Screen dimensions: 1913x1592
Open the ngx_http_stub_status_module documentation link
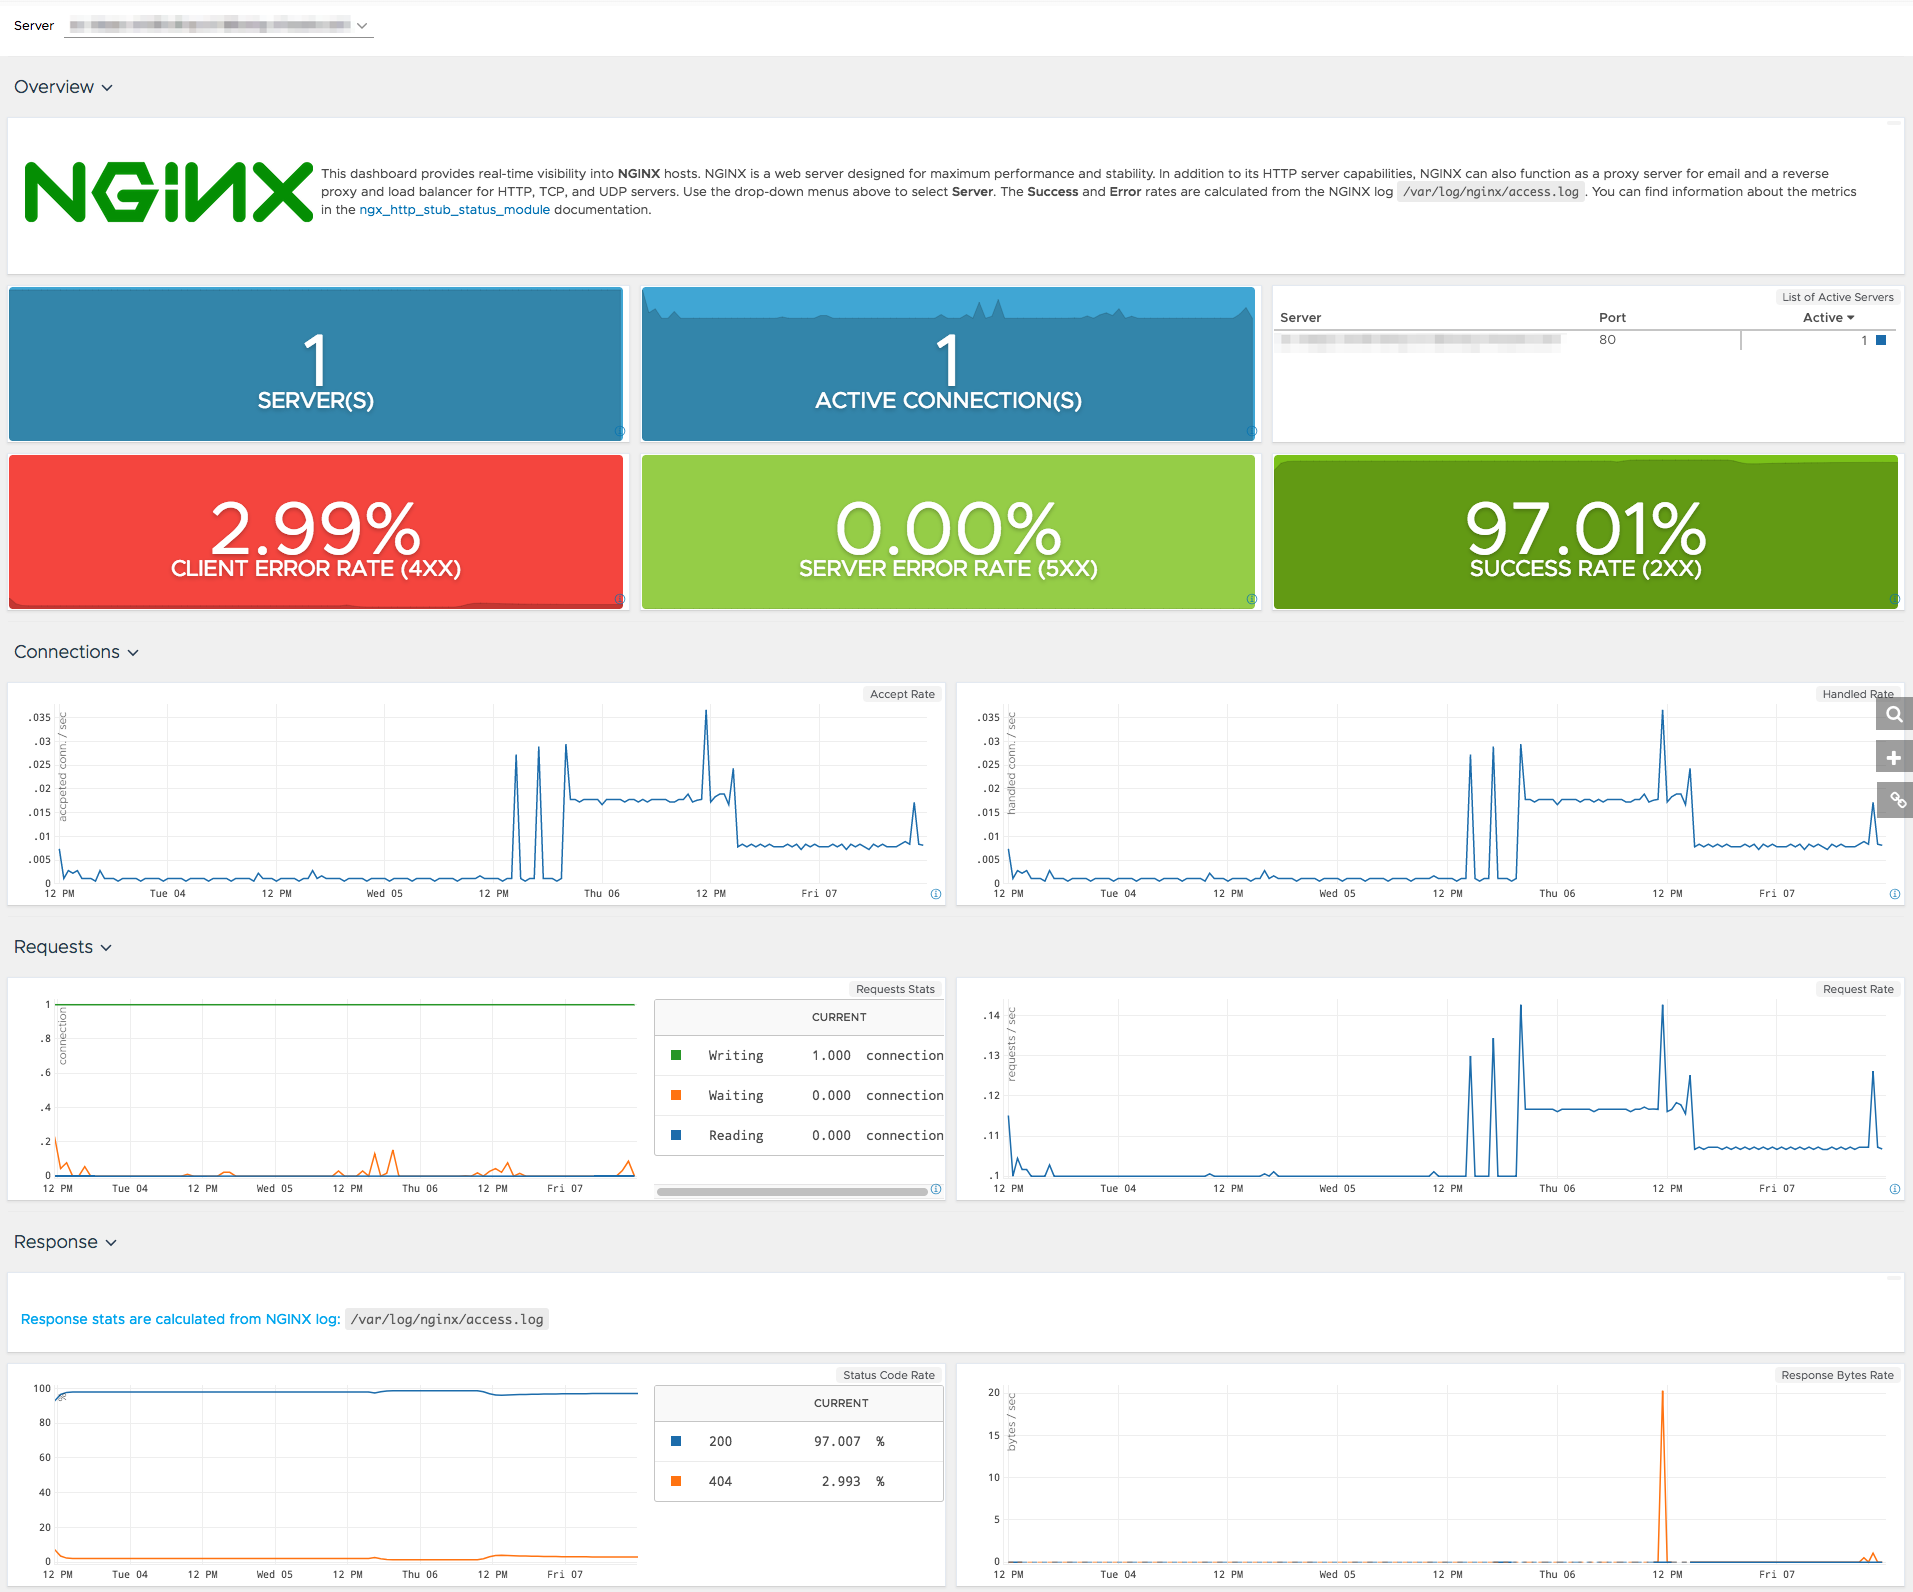point(454,210)
